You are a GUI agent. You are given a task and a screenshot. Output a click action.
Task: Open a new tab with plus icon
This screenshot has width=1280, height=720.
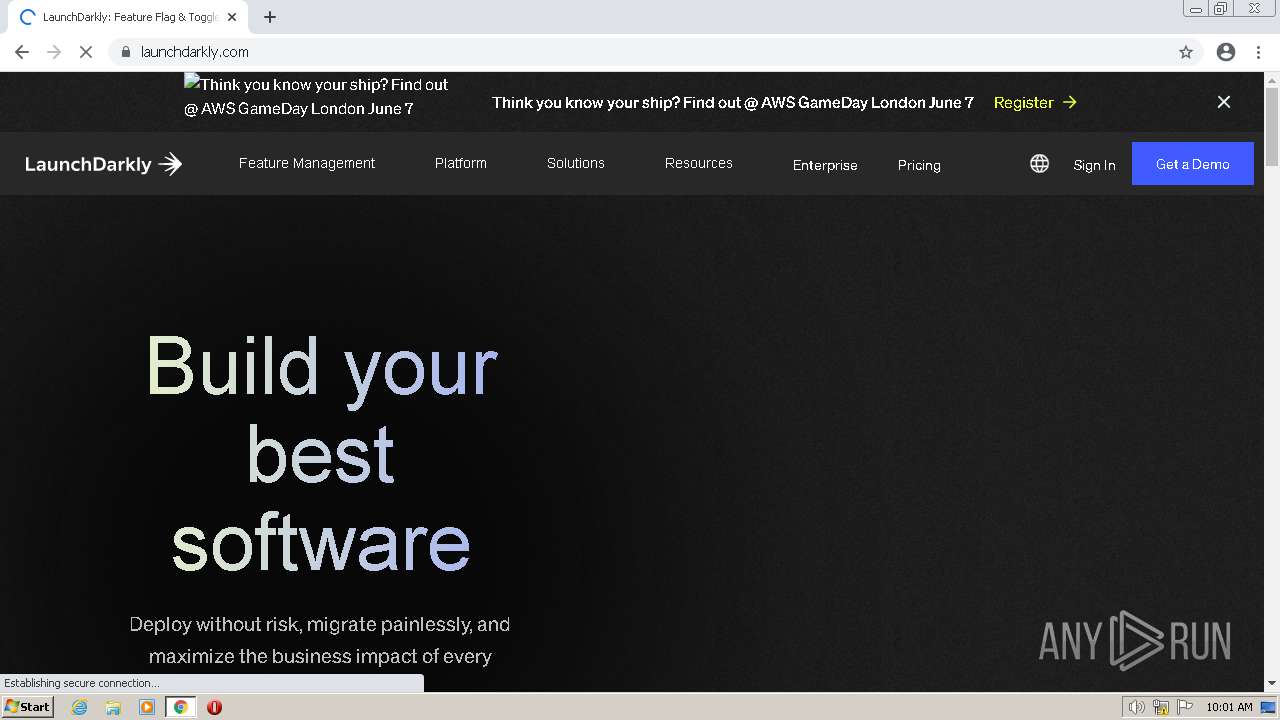pyautogui.click(x=270, y=17)
